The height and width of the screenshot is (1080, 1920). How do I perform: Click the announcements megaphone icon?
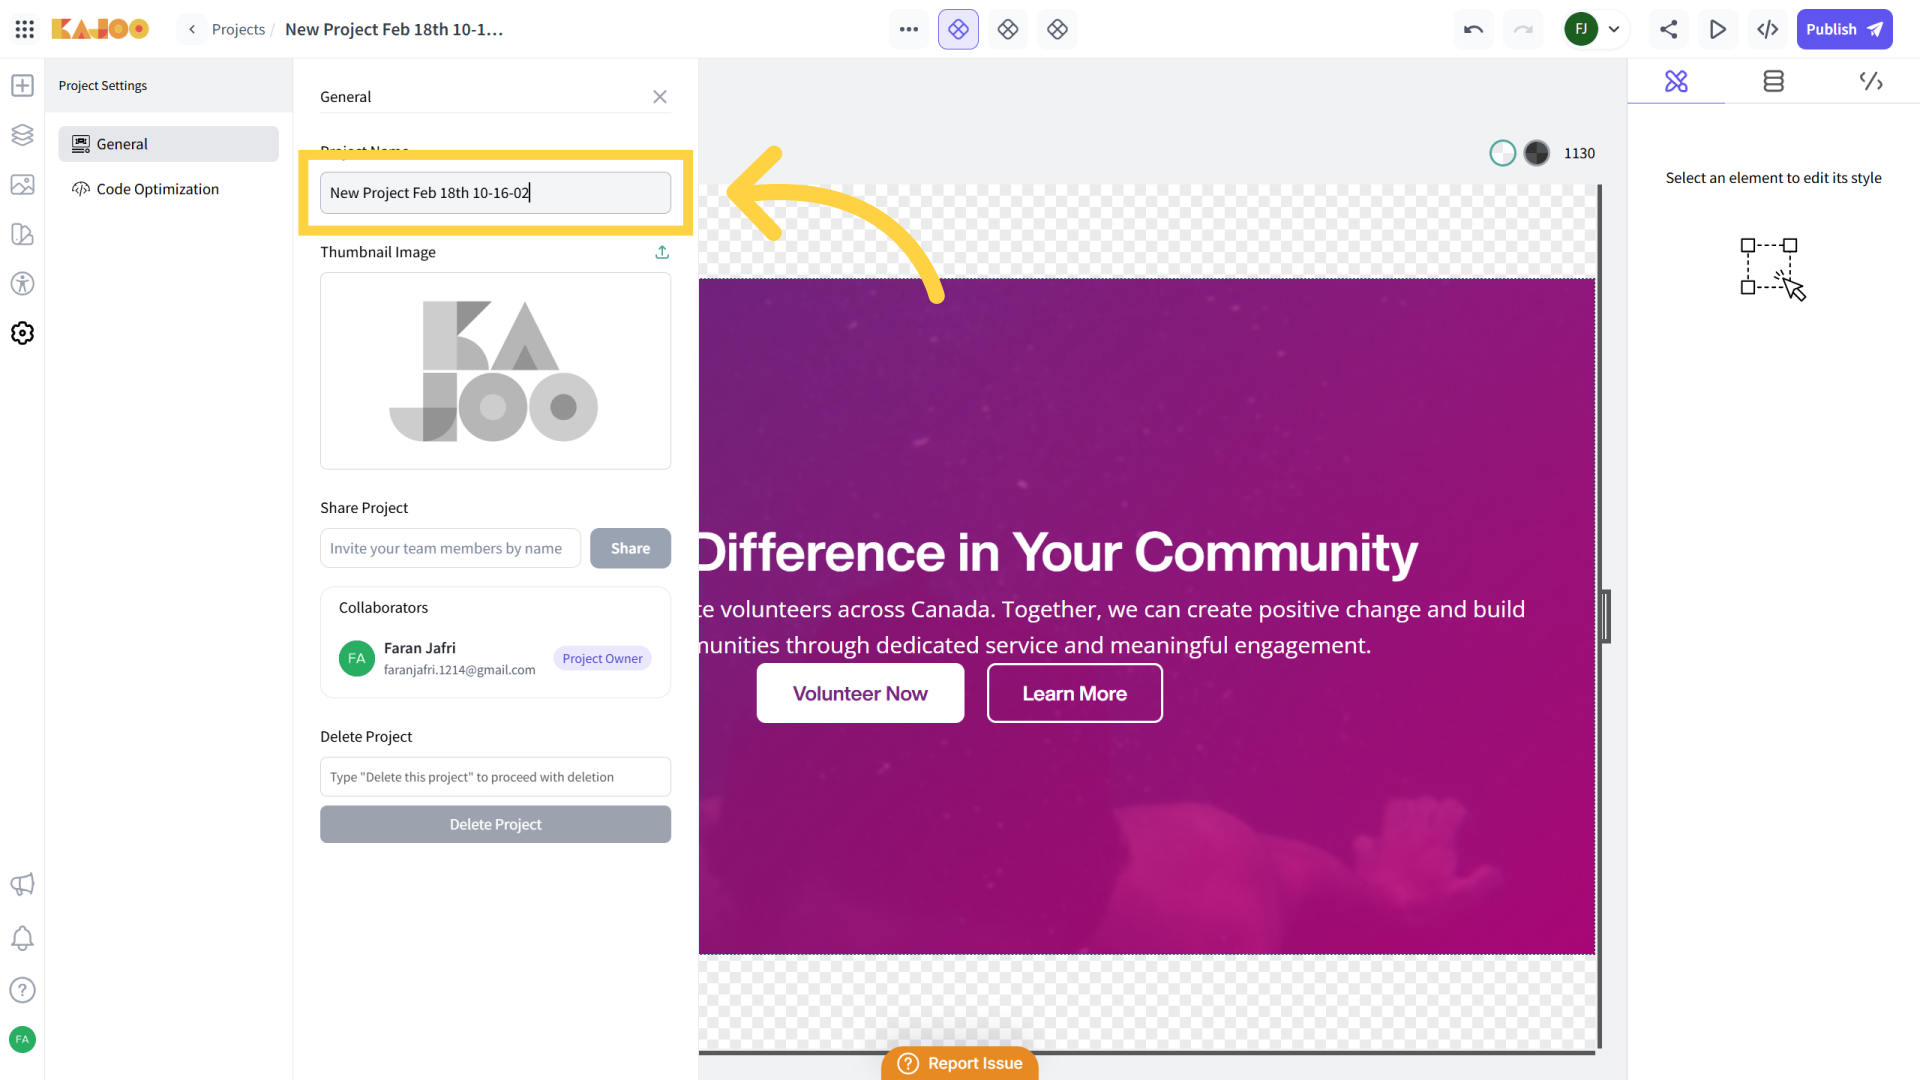click(x=22, y=884)
